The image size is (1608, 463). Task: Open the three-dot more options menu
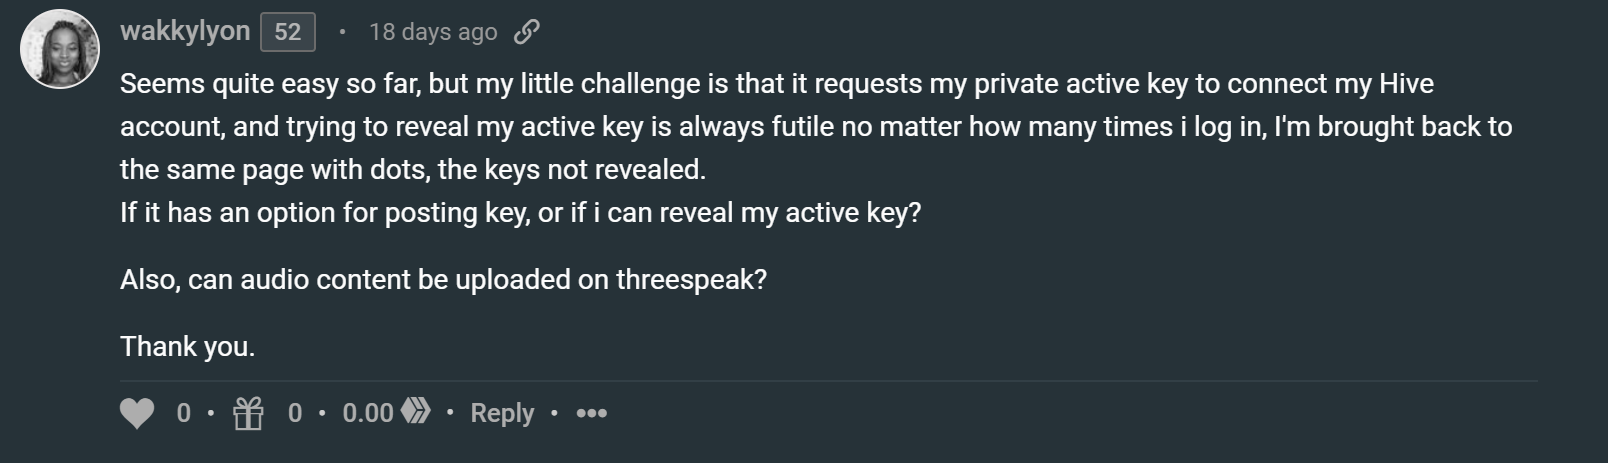point(591,413)
